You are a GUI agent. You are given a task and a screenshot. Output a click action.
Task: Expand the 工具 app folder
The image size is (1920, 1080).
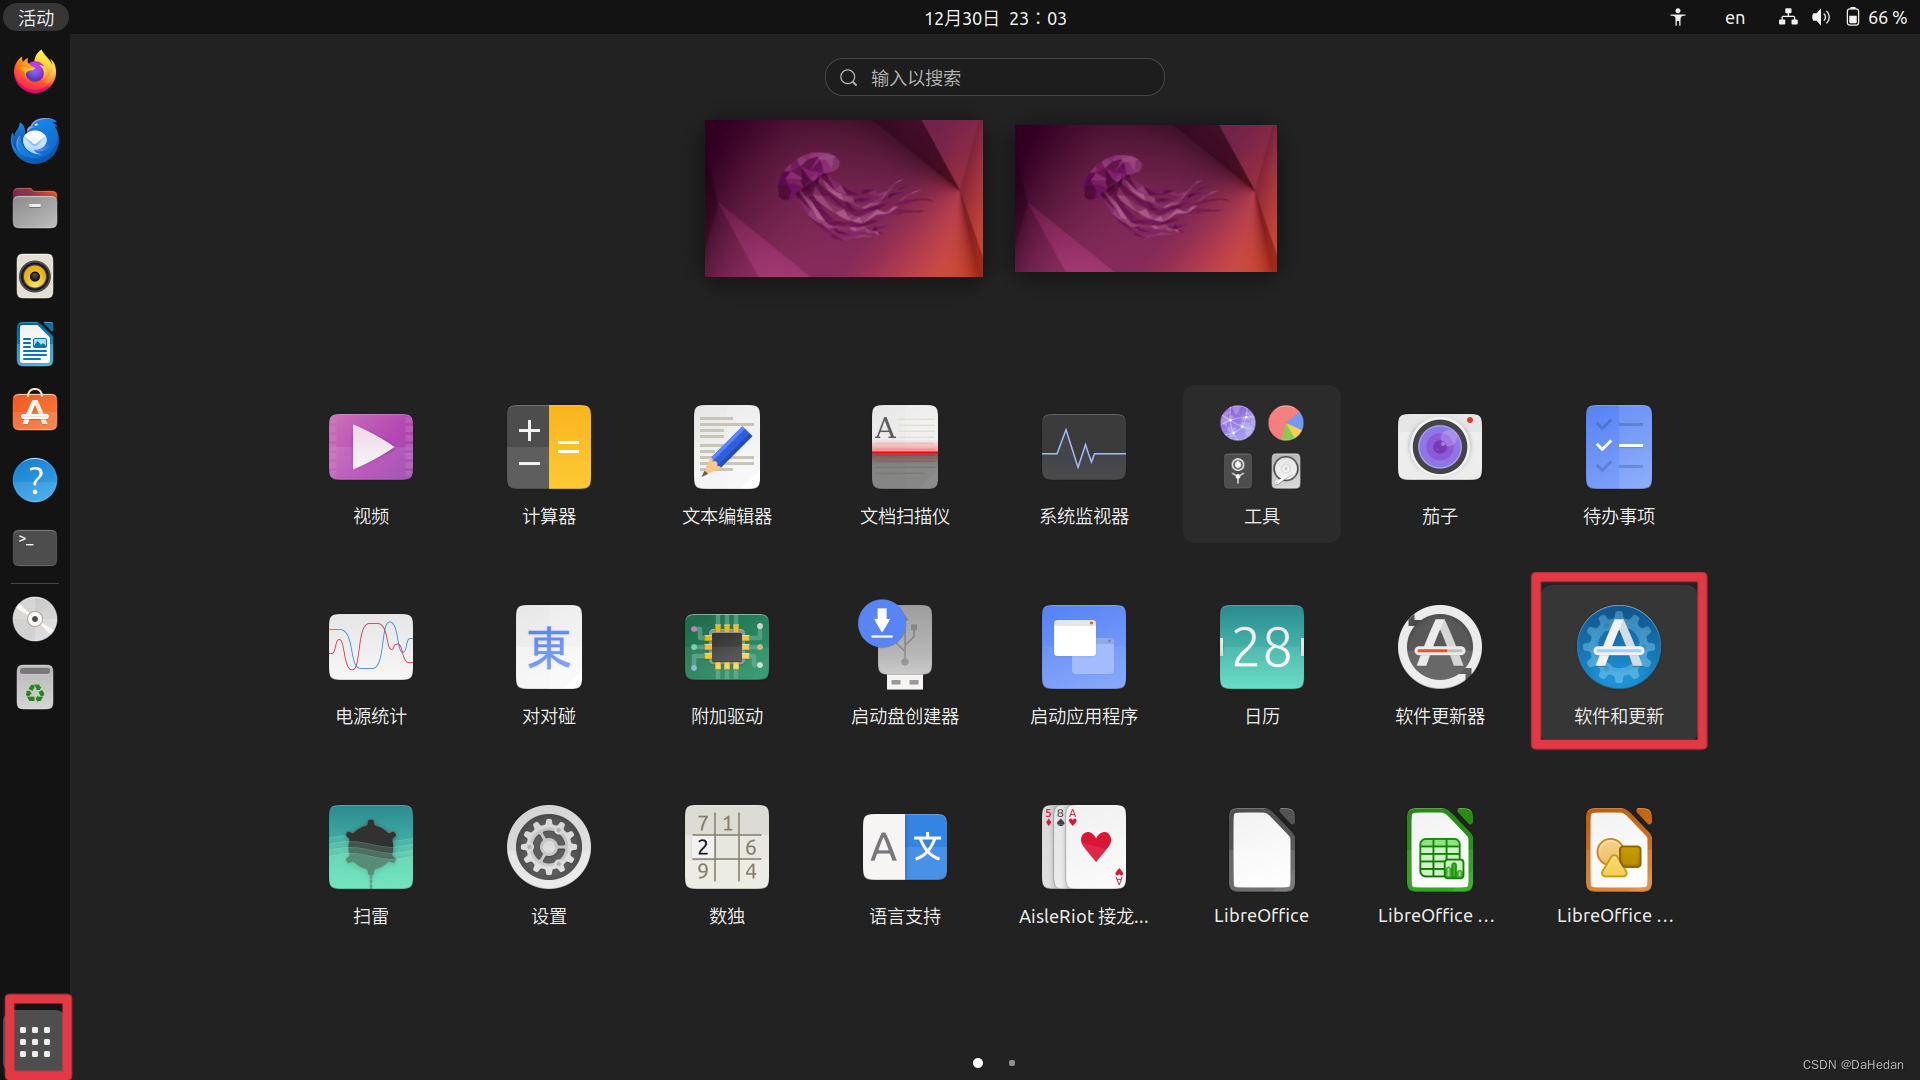1261,462
